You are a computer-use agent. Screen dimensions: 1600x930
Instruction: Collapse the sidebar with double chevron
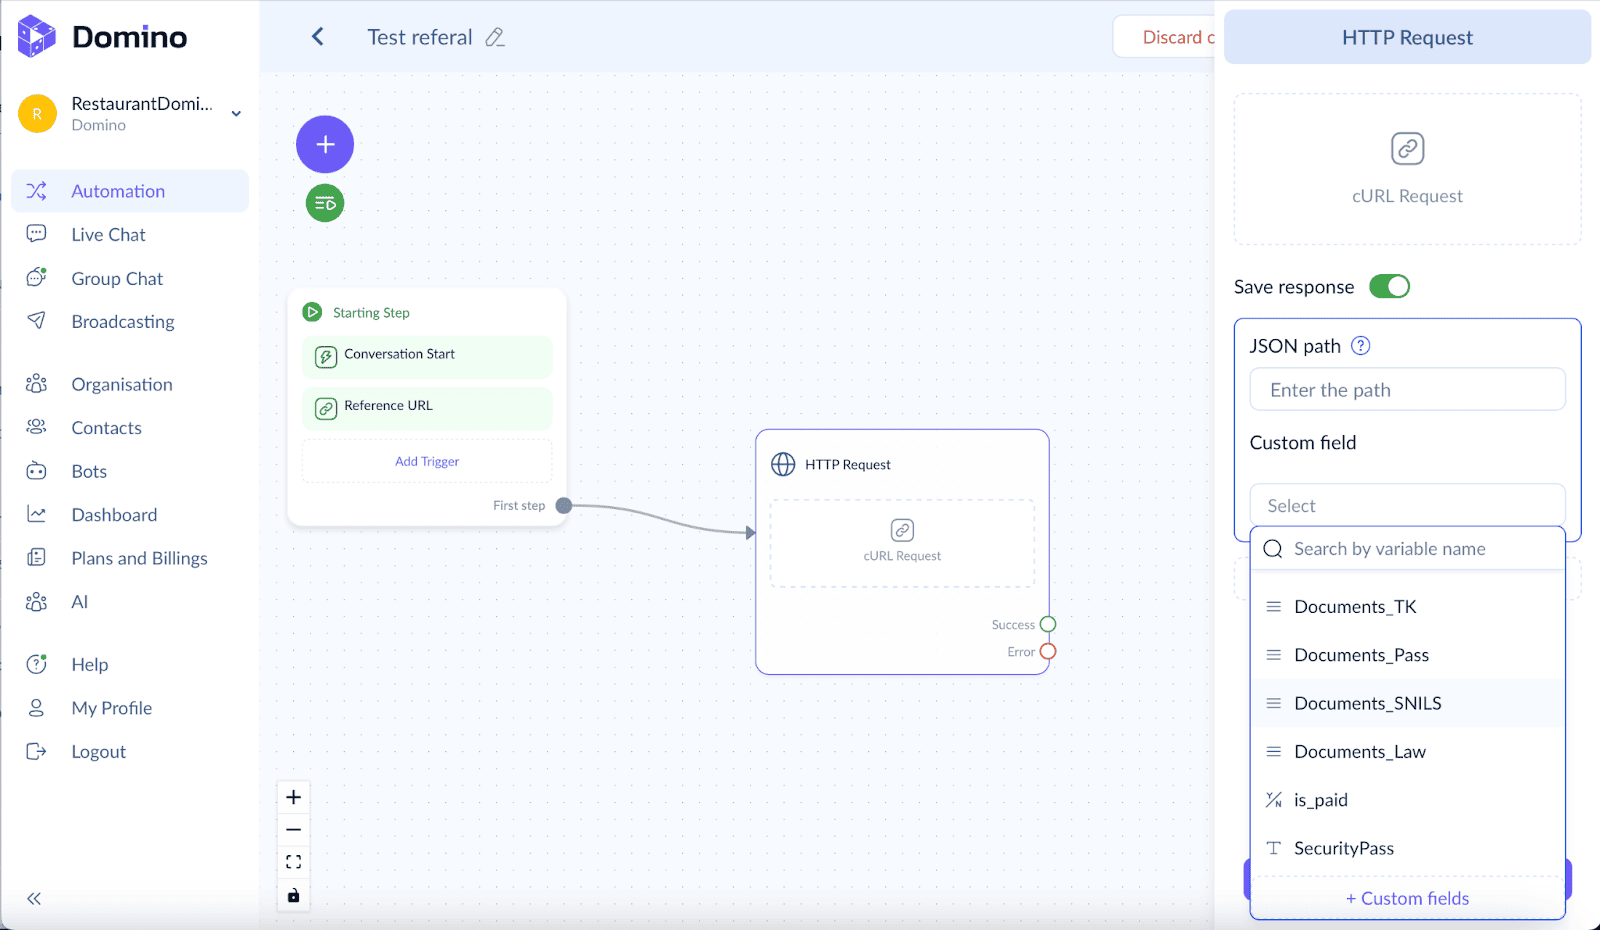(x=34, y=898)
